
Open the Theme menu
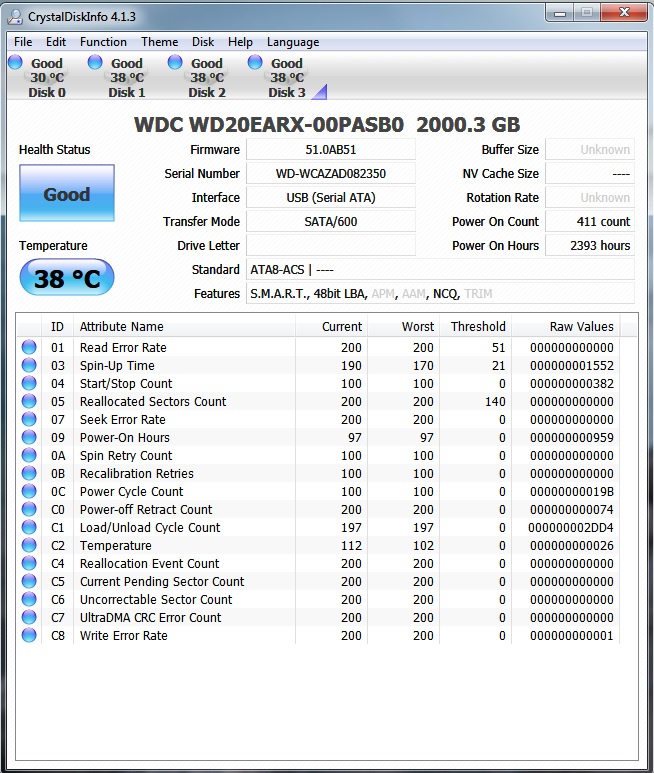point(160,42)
